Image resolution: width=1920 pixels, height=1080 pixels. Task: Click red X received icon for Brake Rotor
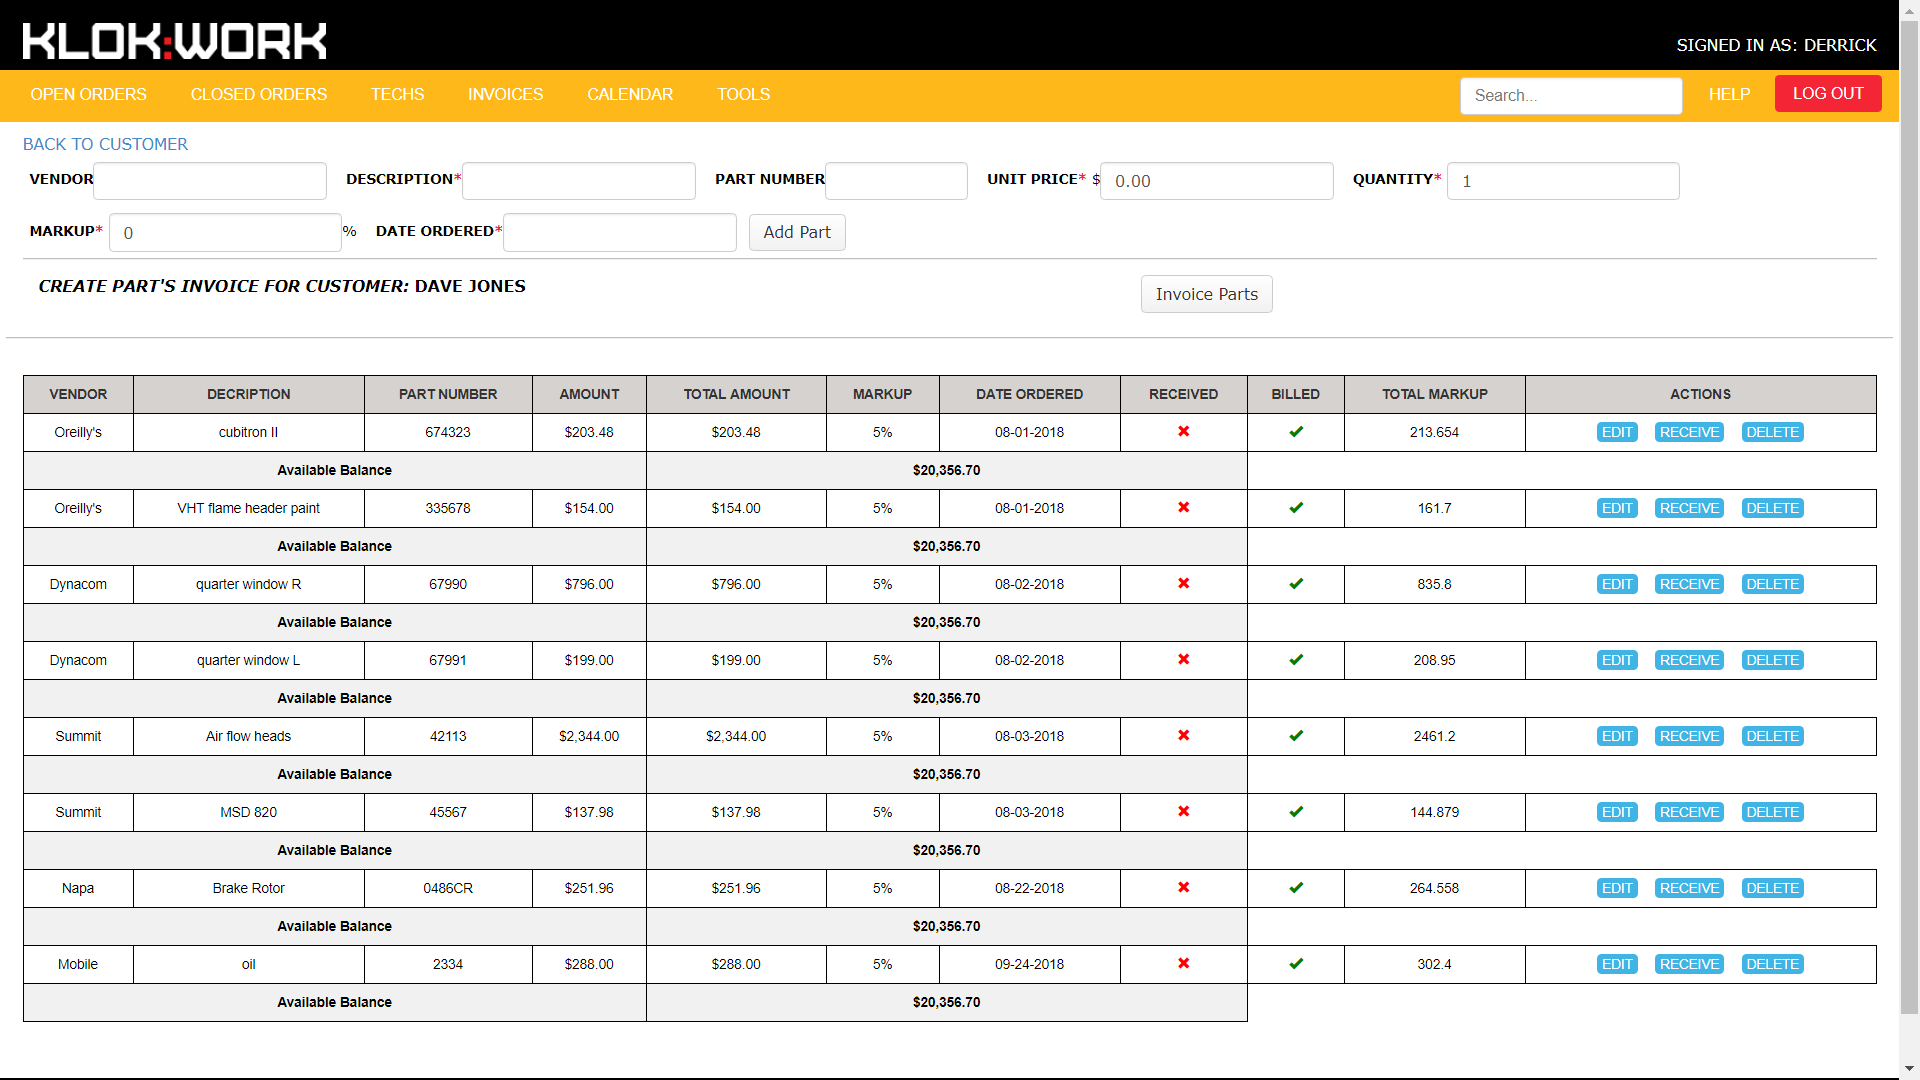1183,888
